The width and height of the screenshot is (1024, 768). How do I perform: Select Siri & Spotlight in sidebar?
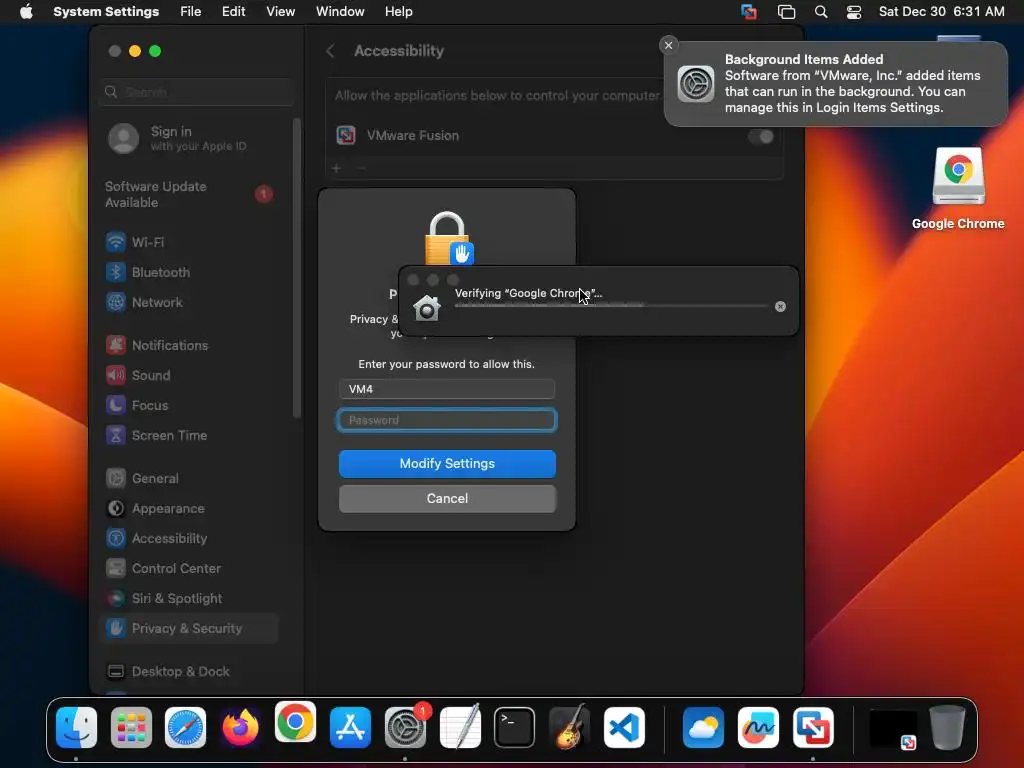189,599
